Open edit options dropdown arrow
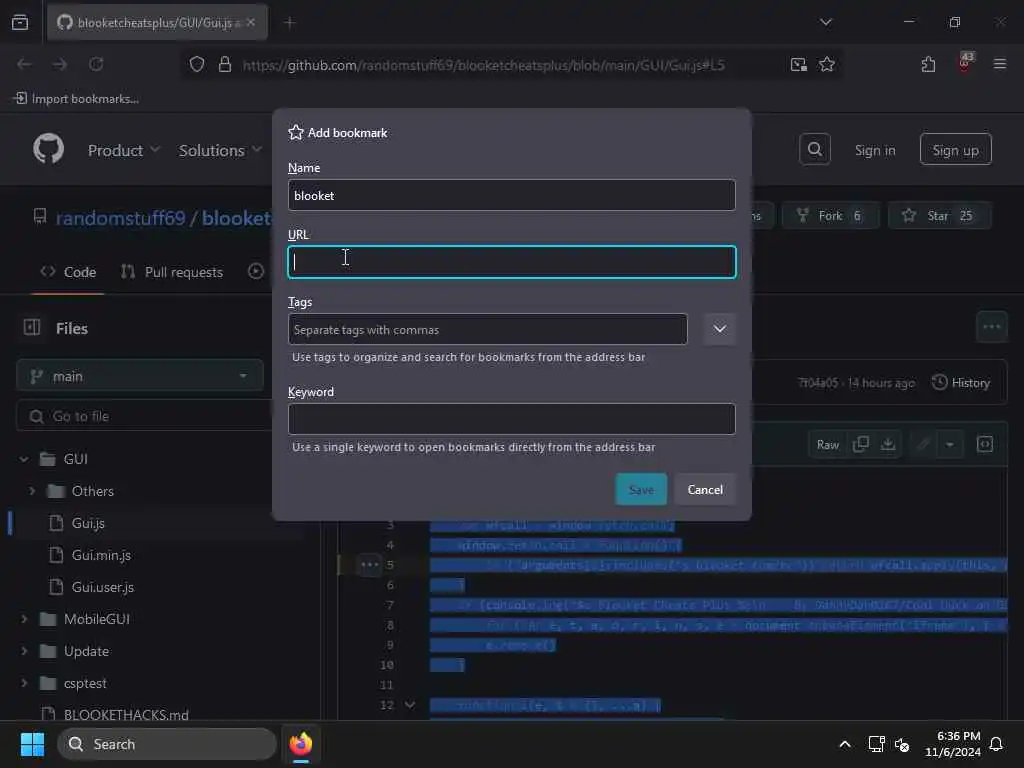 point(950,445)
